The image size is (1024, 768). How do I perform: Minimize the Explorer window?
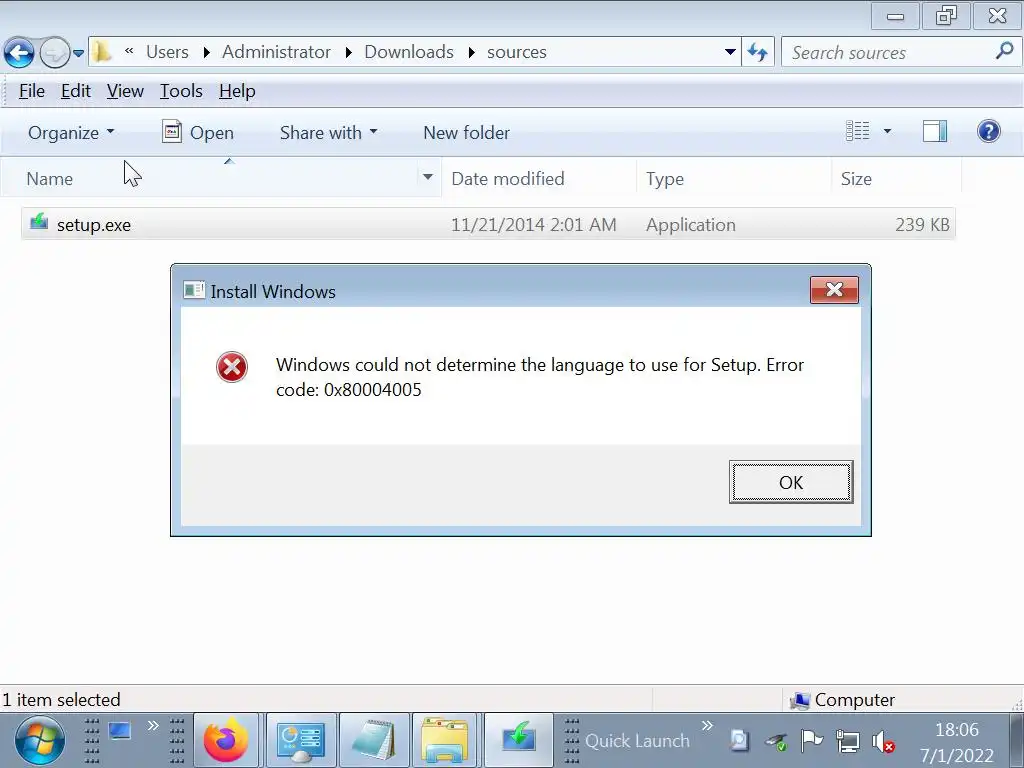click(x=895, y=16)
